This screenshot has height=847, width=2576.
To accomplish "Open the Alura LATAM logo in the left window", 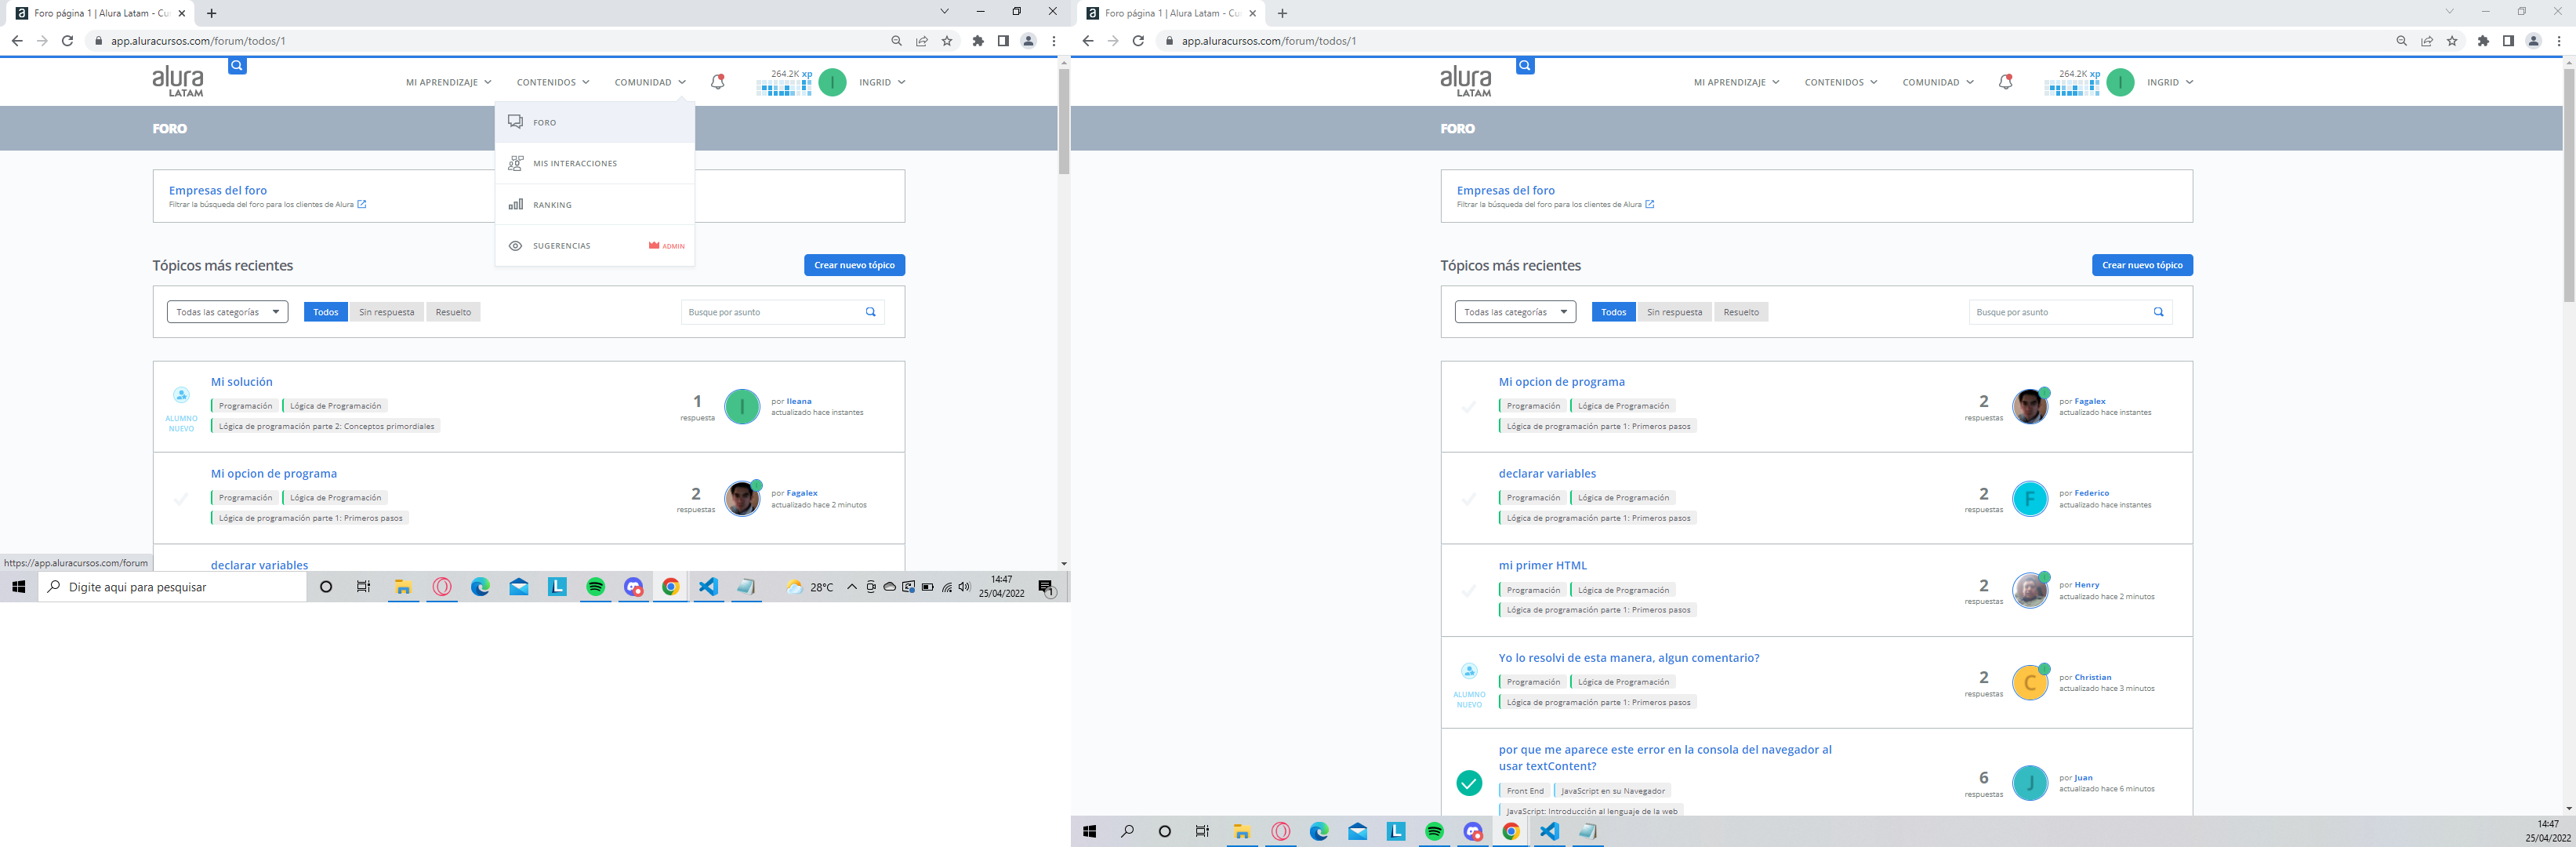I will click(178, 82).
